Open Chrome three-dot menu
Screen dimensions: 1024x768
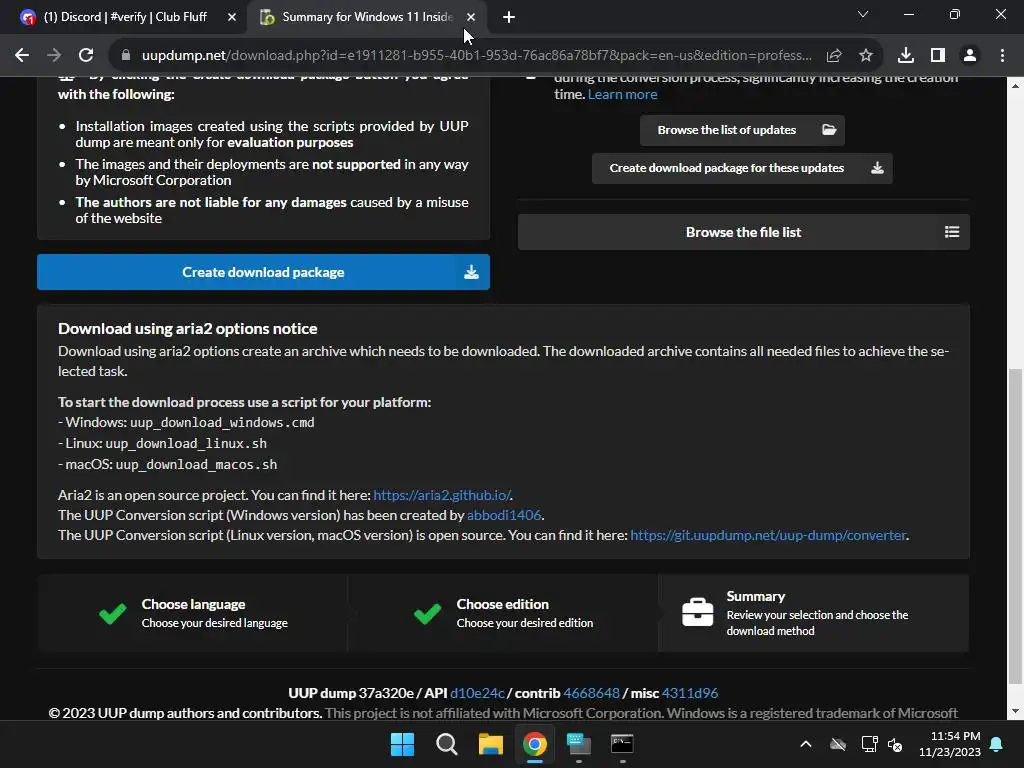[1002, 56]
